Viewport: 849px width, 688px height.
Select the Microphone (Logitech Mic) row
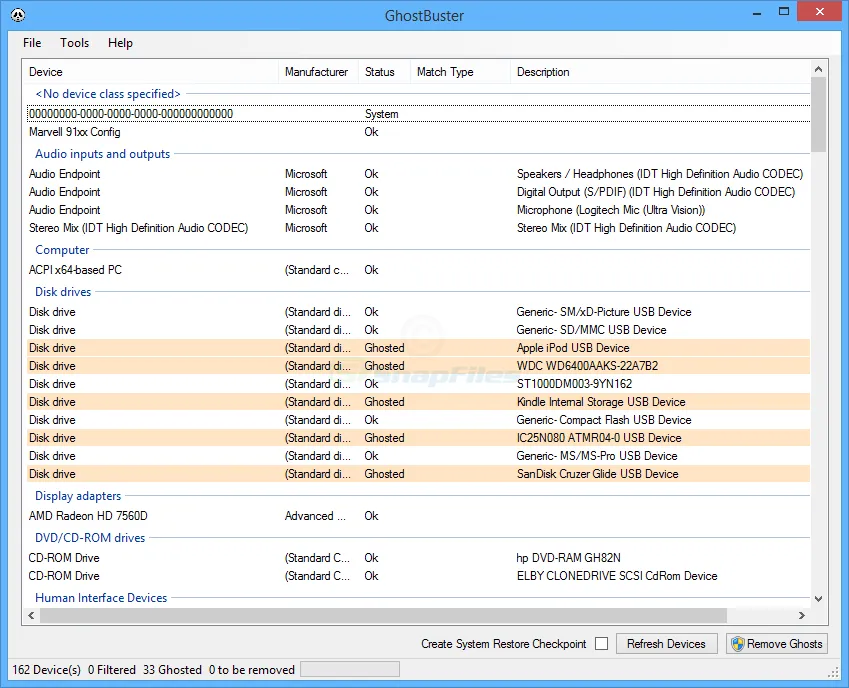point(419,210)
